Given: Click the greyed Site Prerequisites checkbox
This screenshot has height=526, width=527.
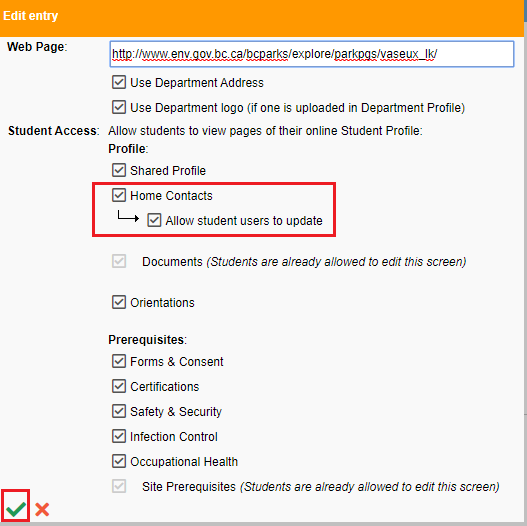Looking at the screenshot, I should click(x=119, y=486).
